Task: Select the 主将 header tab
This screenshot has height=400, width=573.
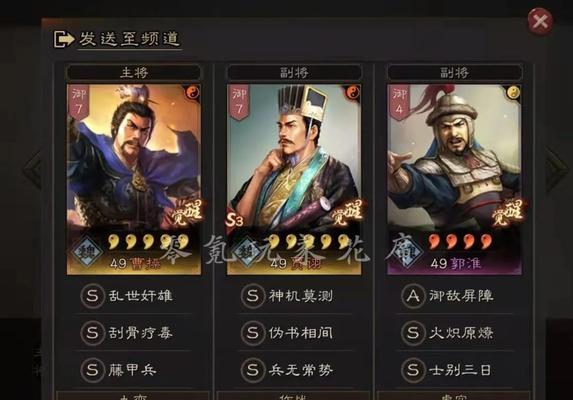Action: point(133,72)
